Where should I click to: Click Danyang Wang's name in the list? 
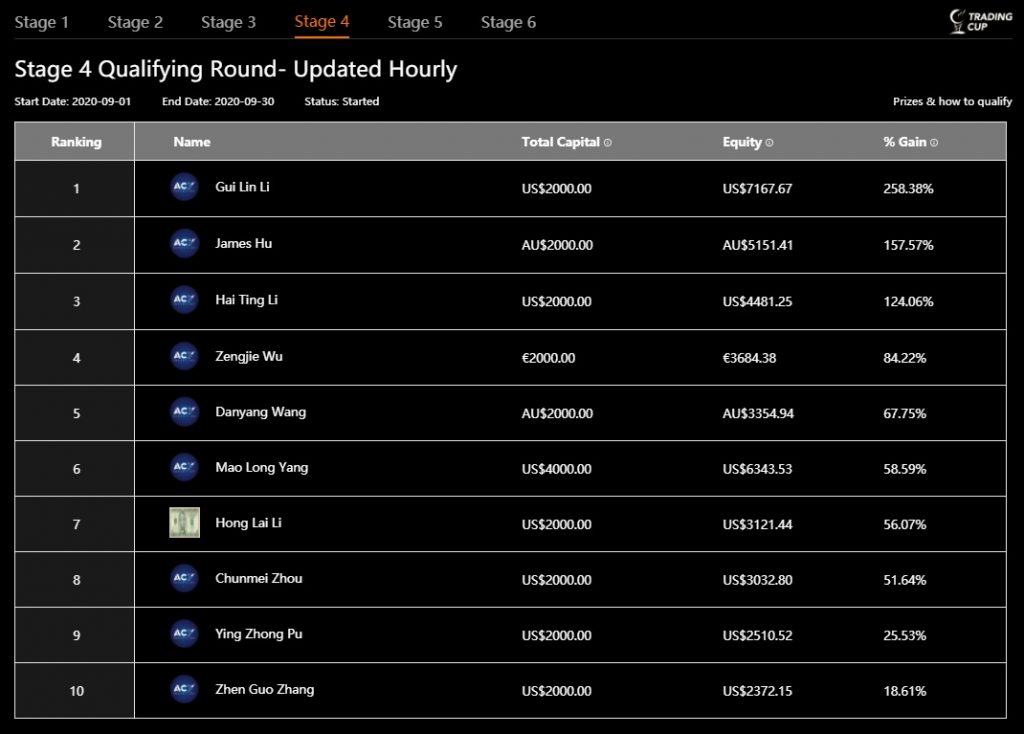tap(260, 412)
